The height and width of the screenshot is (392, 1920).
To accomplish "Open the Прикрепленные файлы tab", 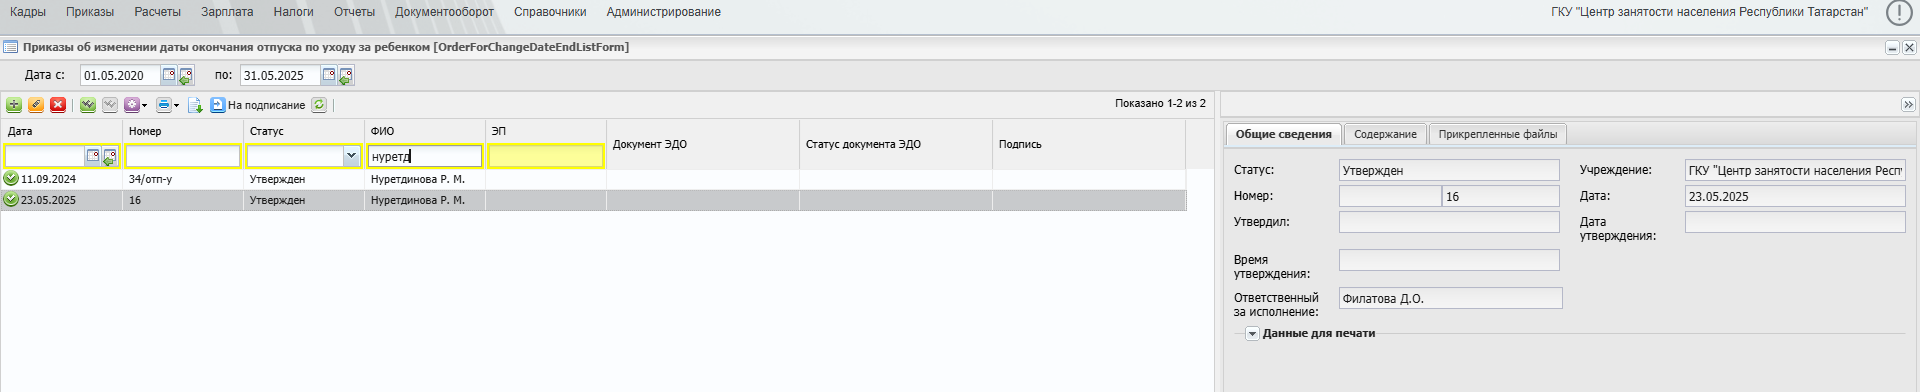I will 1497,134.
